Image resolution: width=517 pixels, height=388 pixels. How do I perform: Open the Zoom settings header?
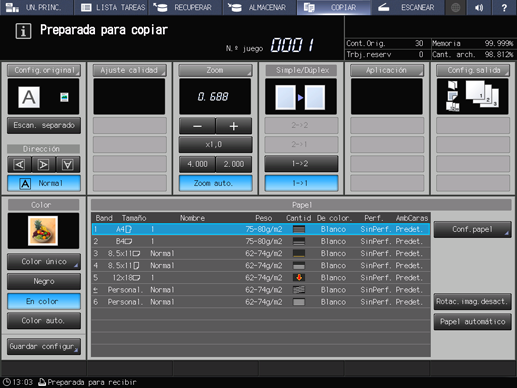(x=215, y=70)
